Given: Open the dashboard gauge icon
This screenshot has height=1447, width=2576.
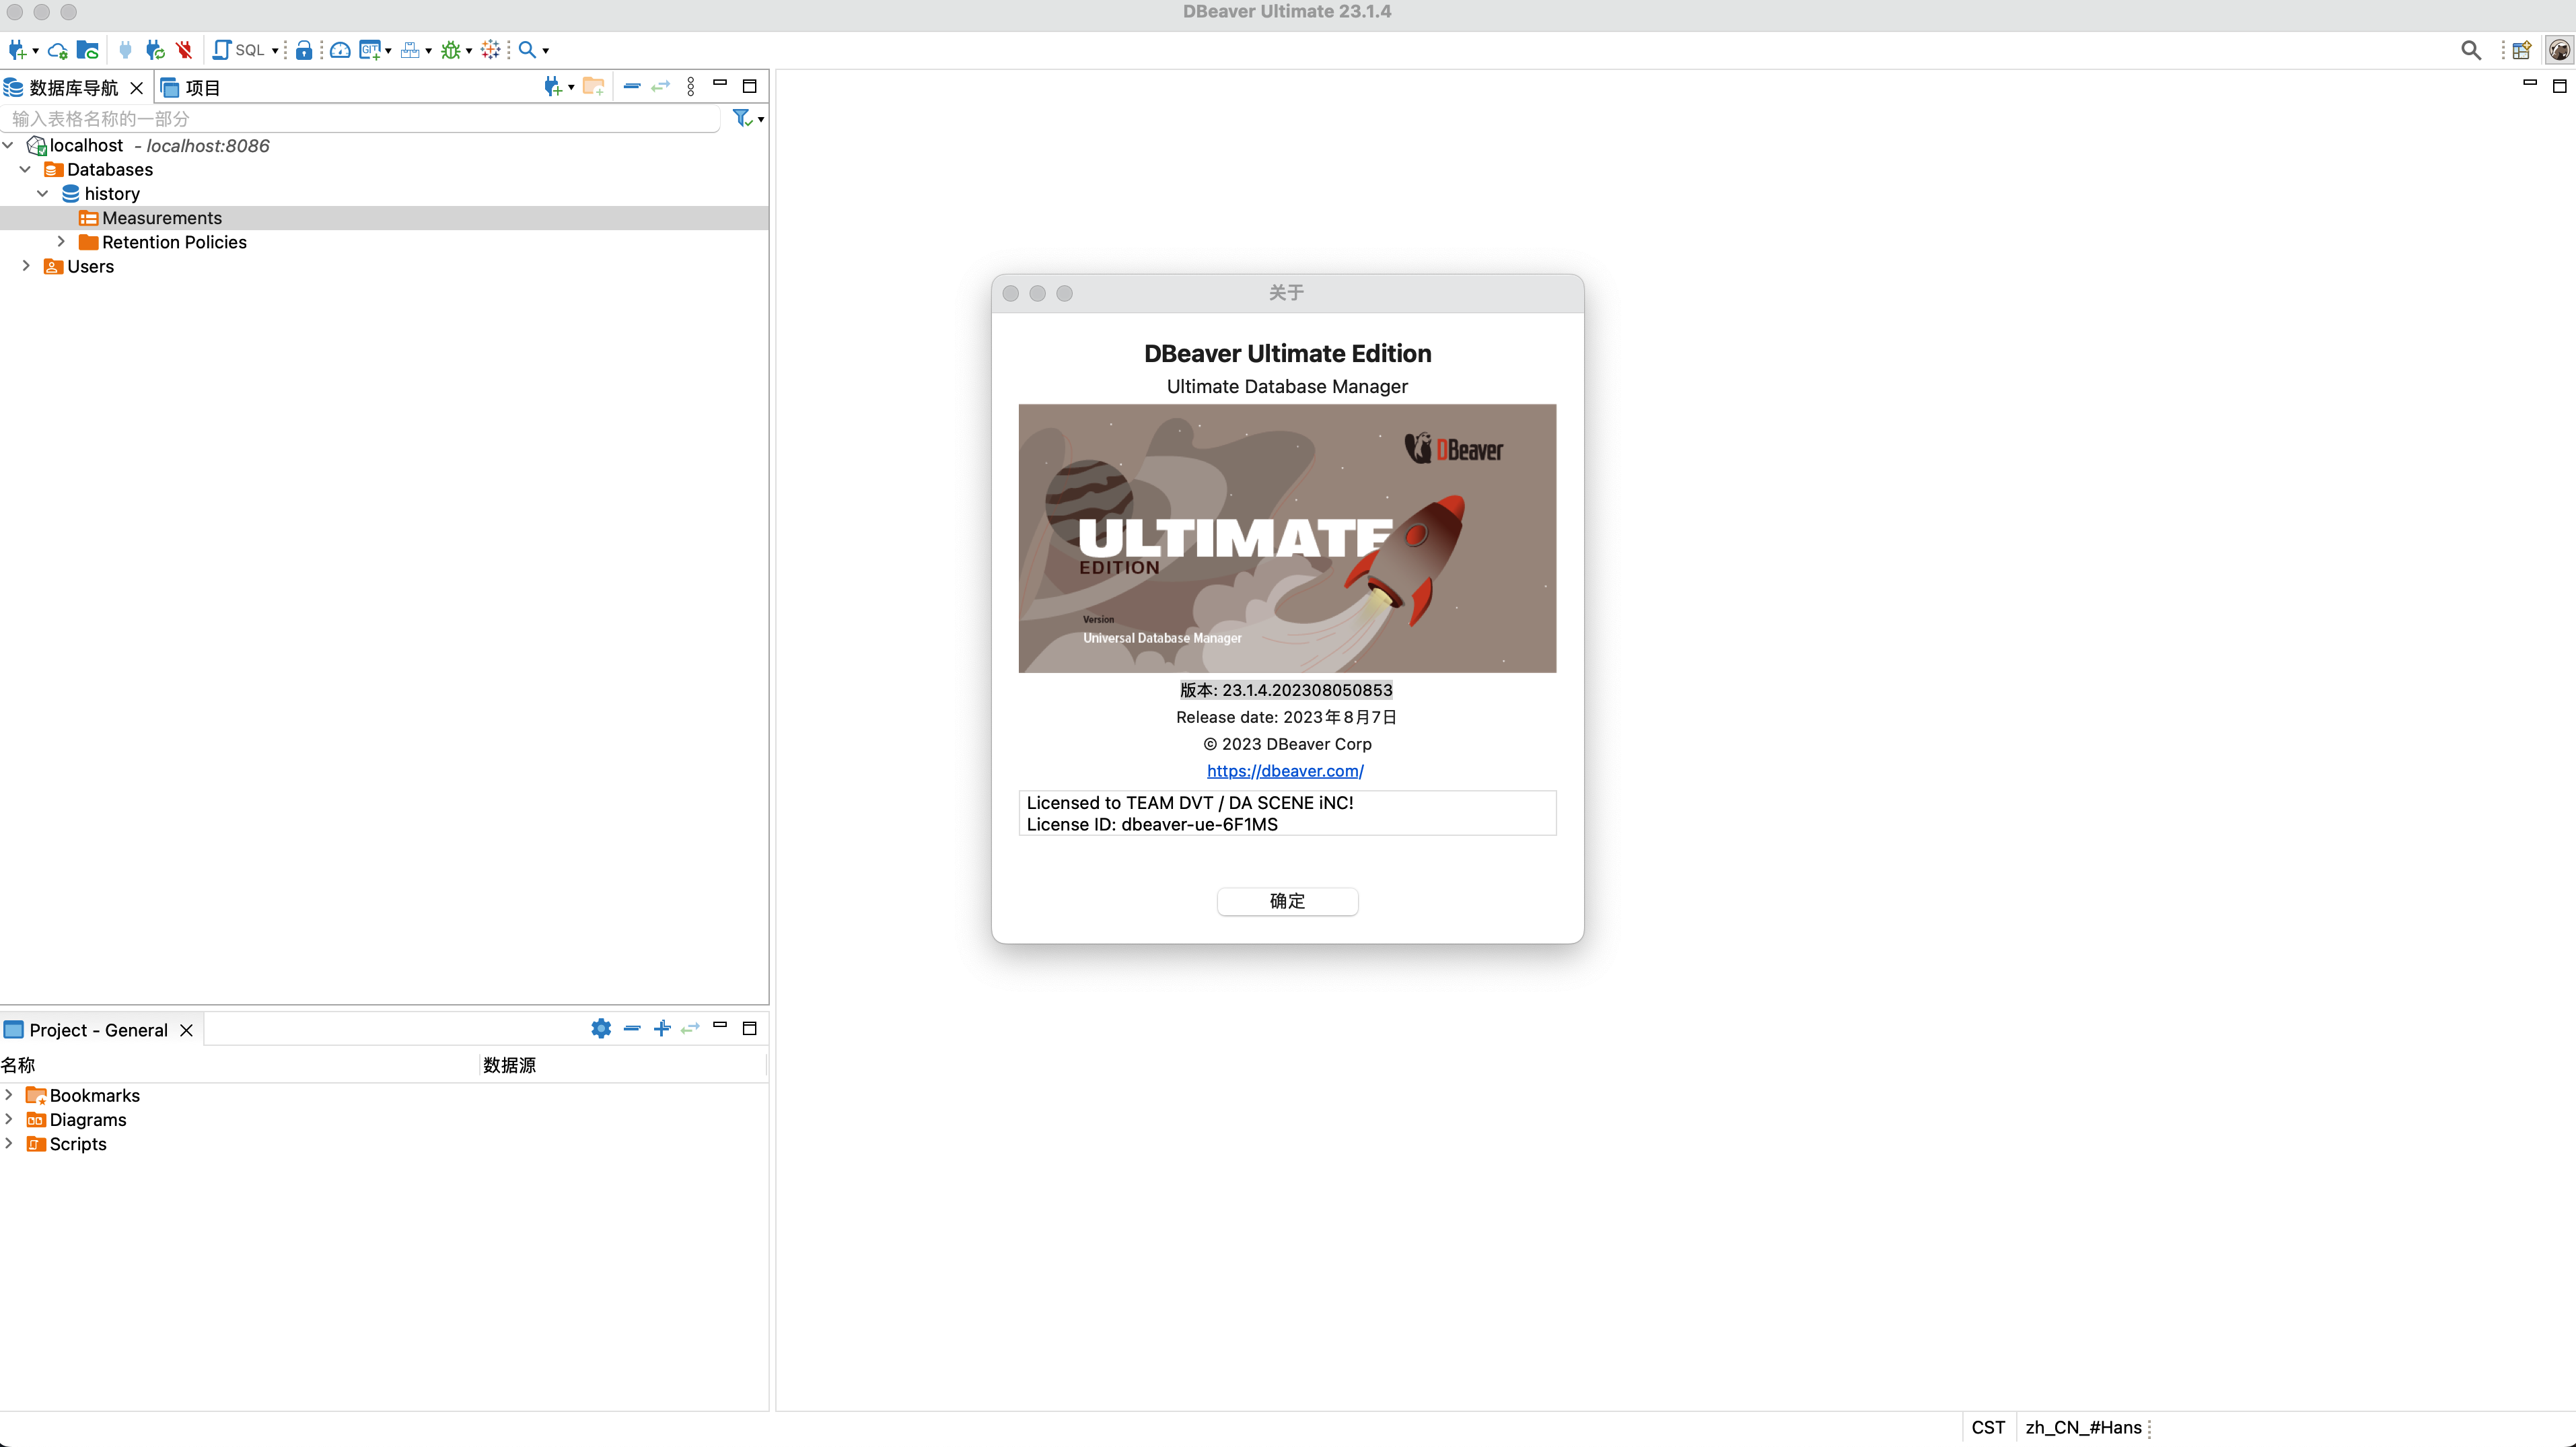Looking at the screenshot, I should 340,49.
